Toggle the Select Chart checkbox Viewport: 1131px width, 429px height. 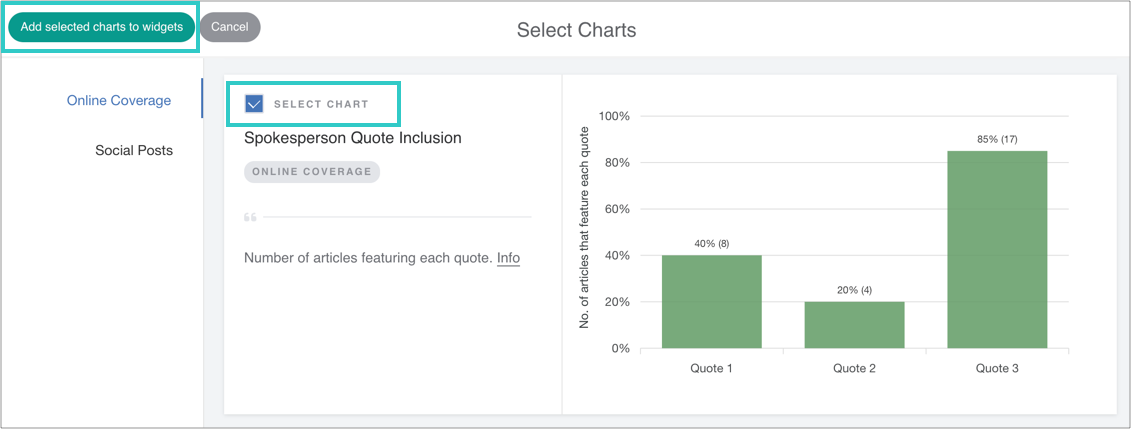point(254,104)
